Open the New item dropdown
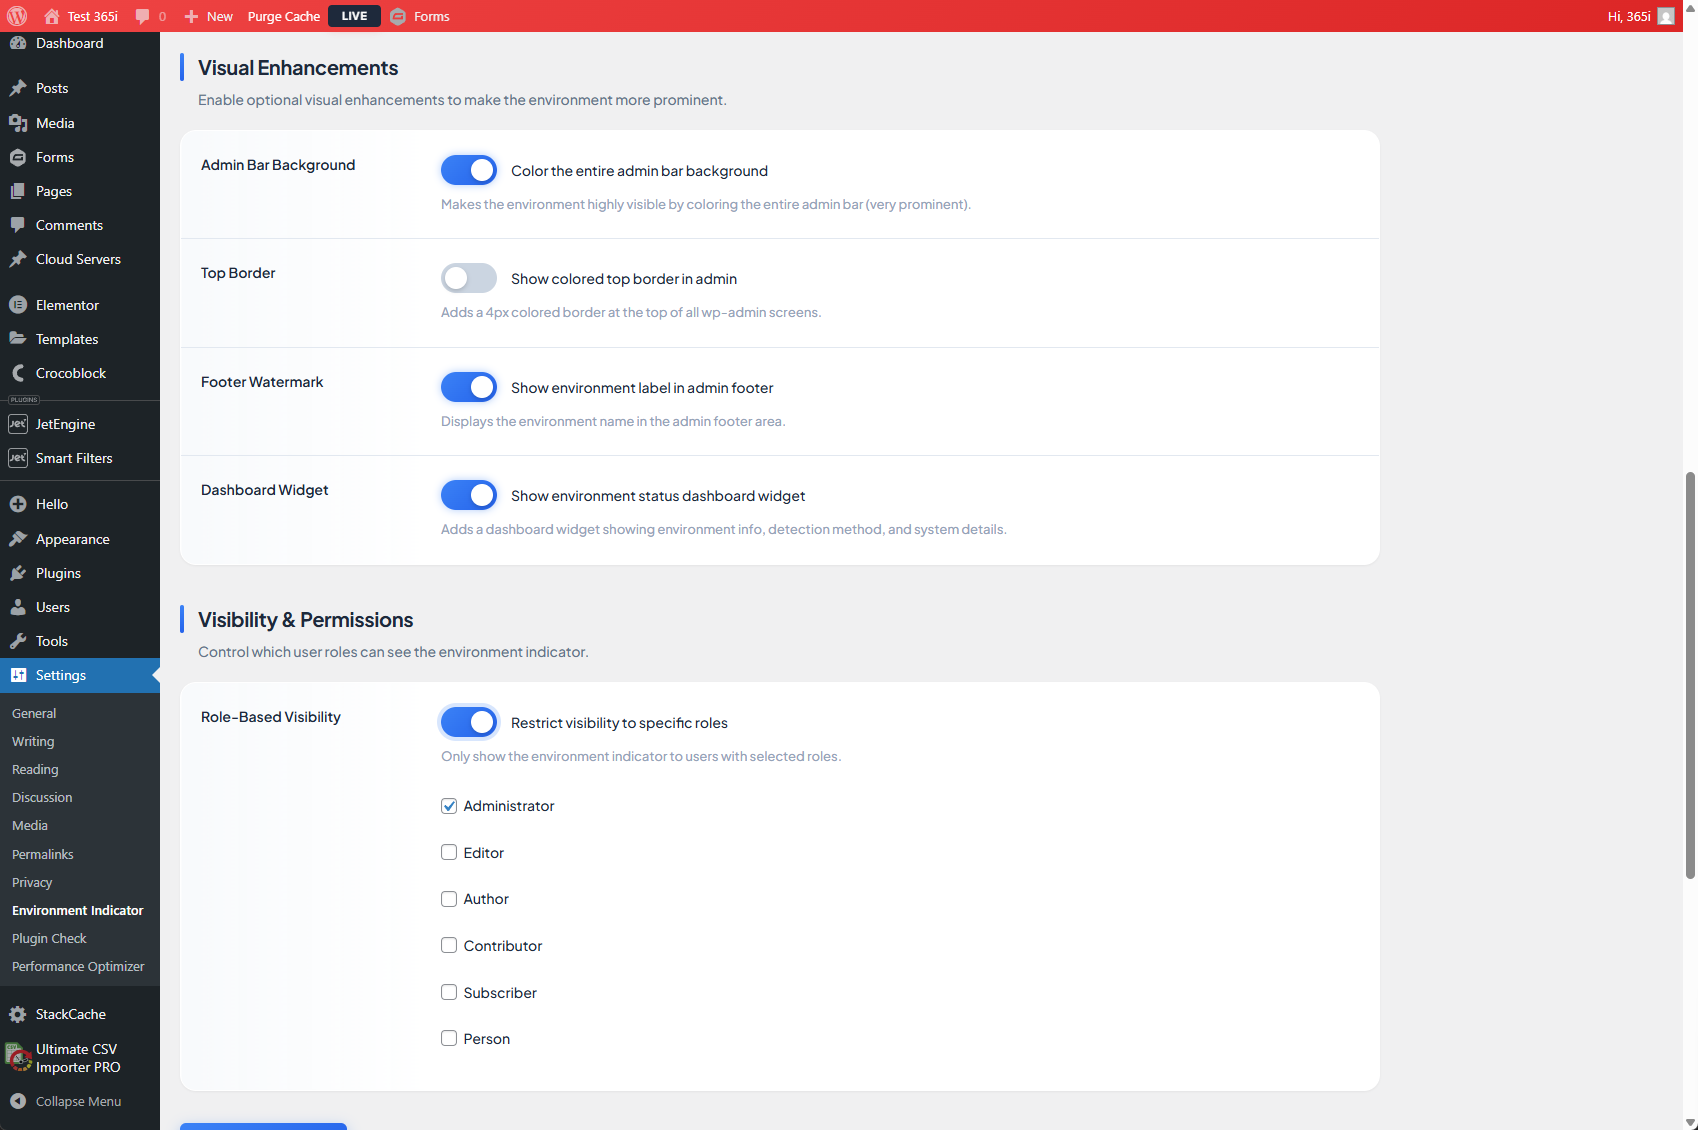 (208, 16)
